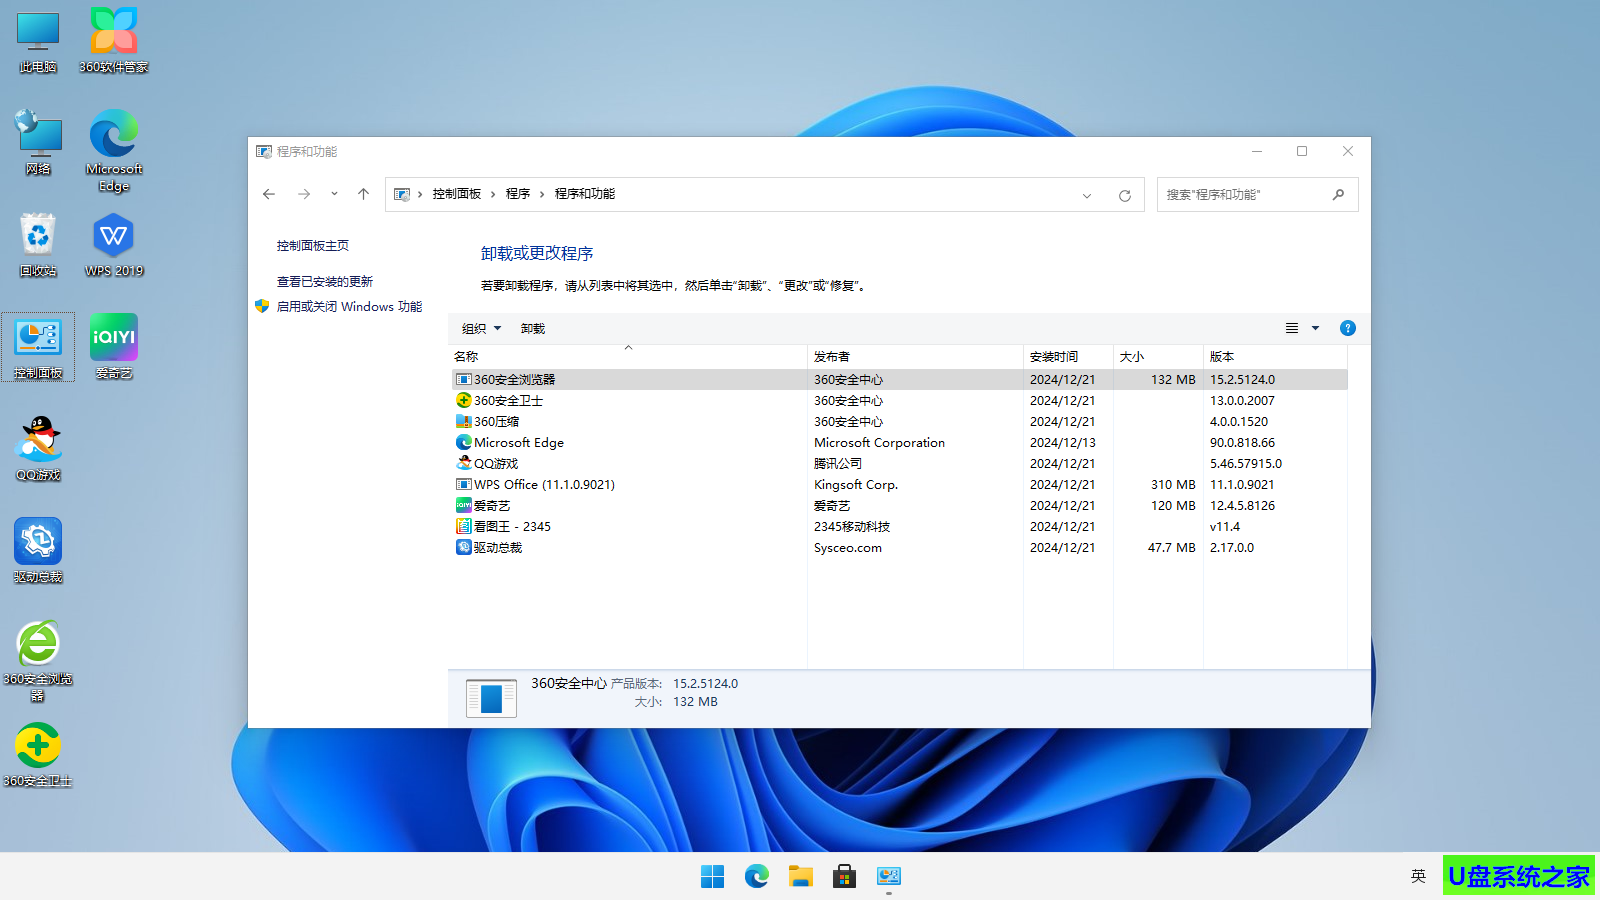Select Microsoft Edge in the program list

(x=518, y=443)
